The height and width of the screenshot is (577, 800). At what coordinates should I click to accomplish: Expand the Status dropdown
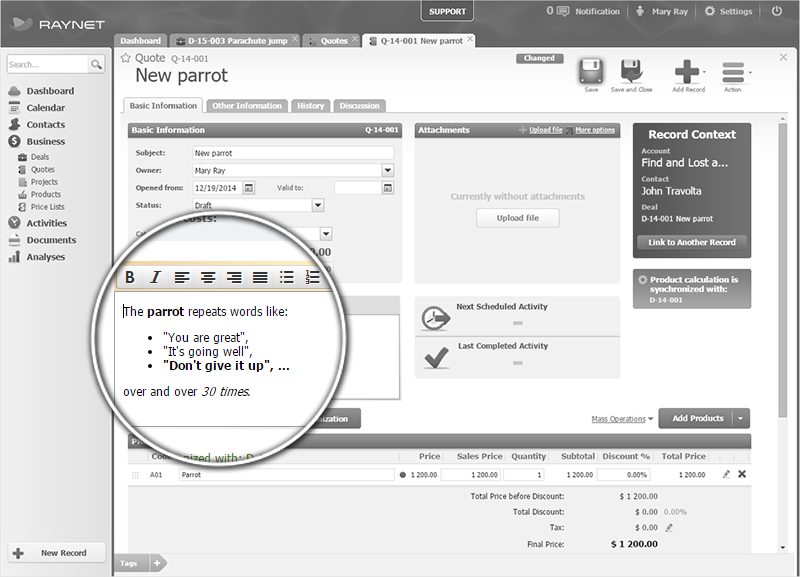pos(318,205)
